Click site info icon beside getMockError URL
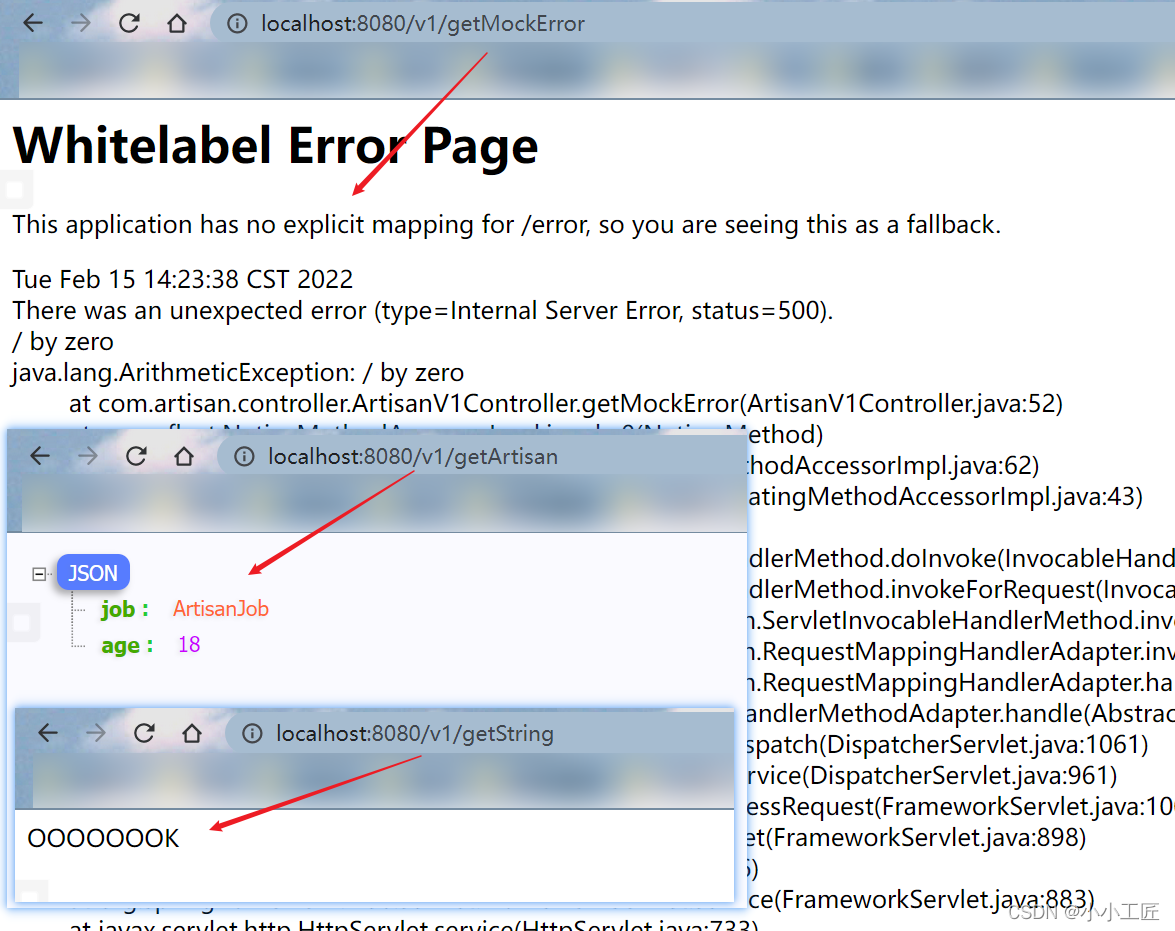 pyautogui.click(x=237, y=24)
